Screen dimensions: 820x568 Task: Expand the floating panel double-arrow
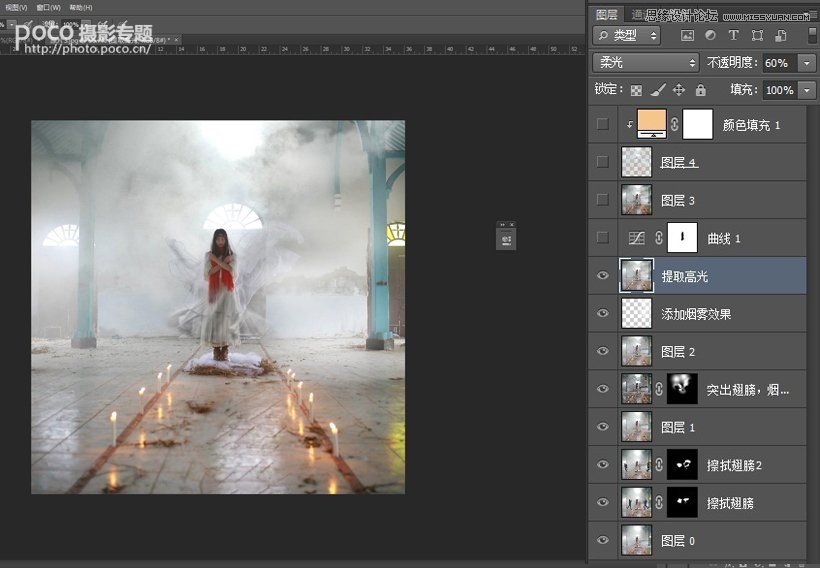(x=502, y=224)
